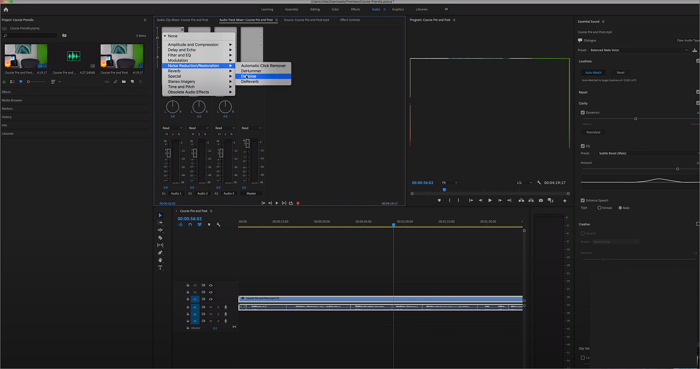Viewport: 700px width, 369px height.
Task: Play from the Audio Track Mixer transport
Action: click(x=277, y=203)
